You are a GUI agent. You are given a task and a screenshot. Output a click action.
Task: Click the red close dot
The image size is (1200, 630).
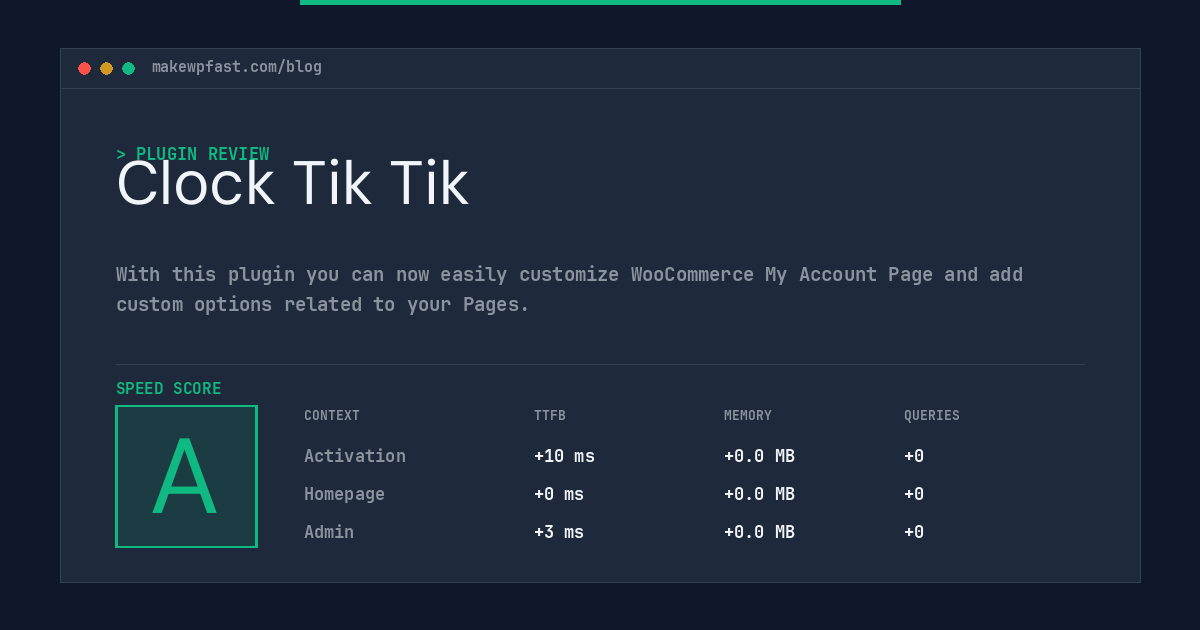[84, 68]
